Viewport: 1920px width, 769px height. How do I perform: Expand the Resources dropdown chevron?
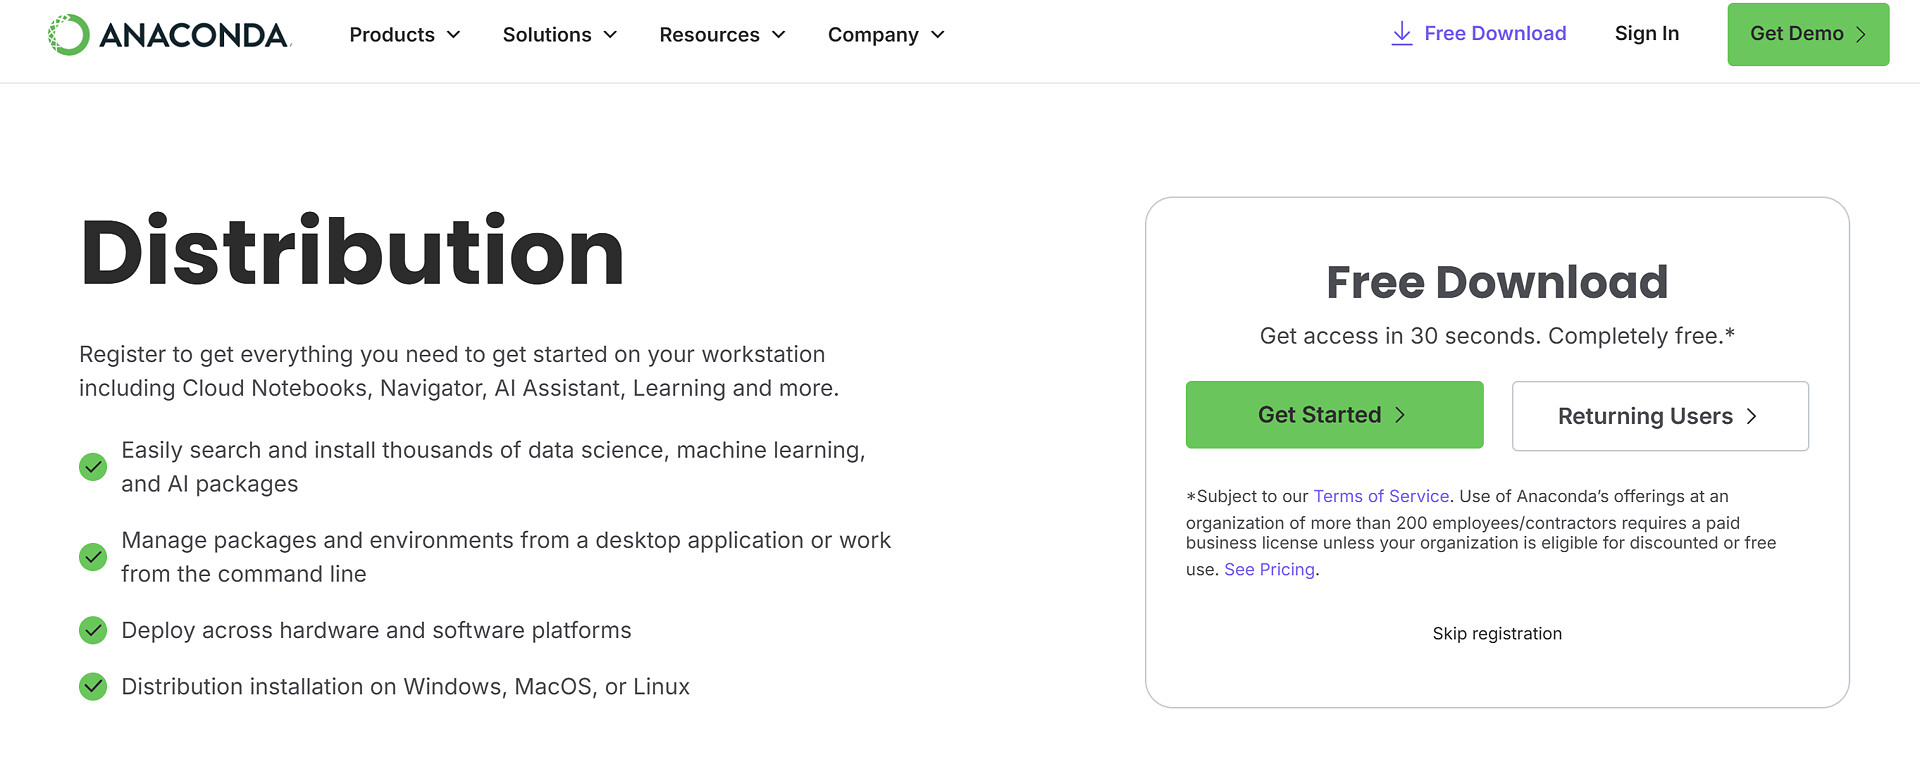778,35
